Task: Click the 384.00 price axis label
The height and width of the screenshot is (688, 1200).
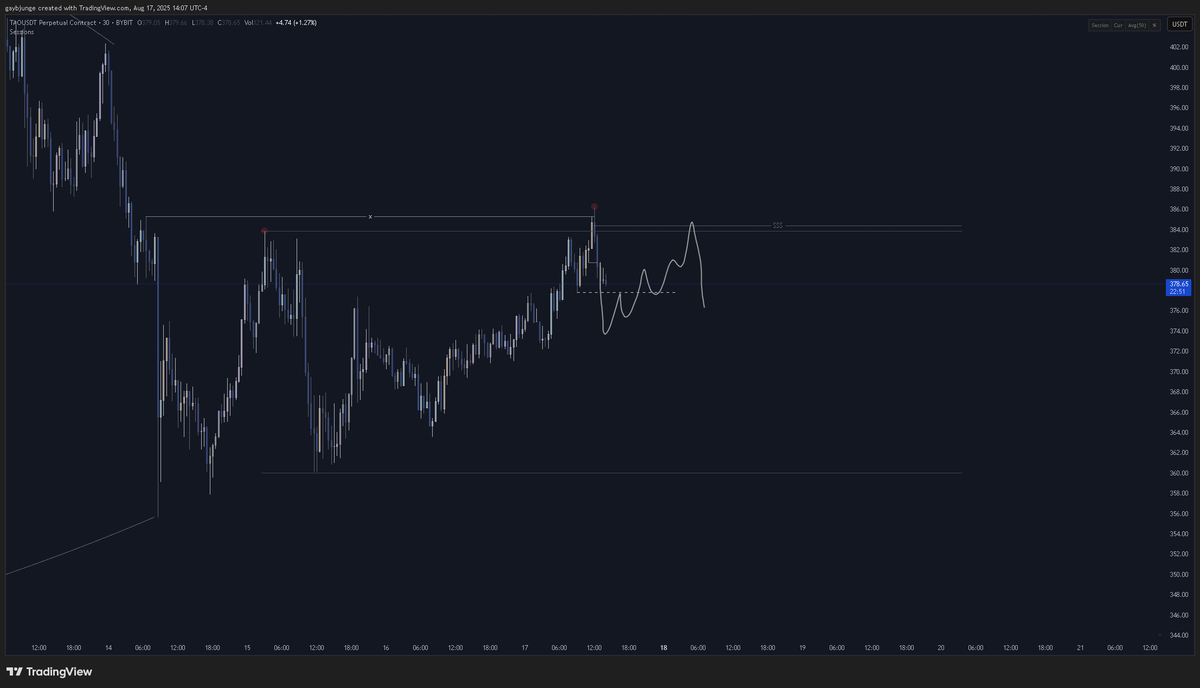Action: 1178,230
